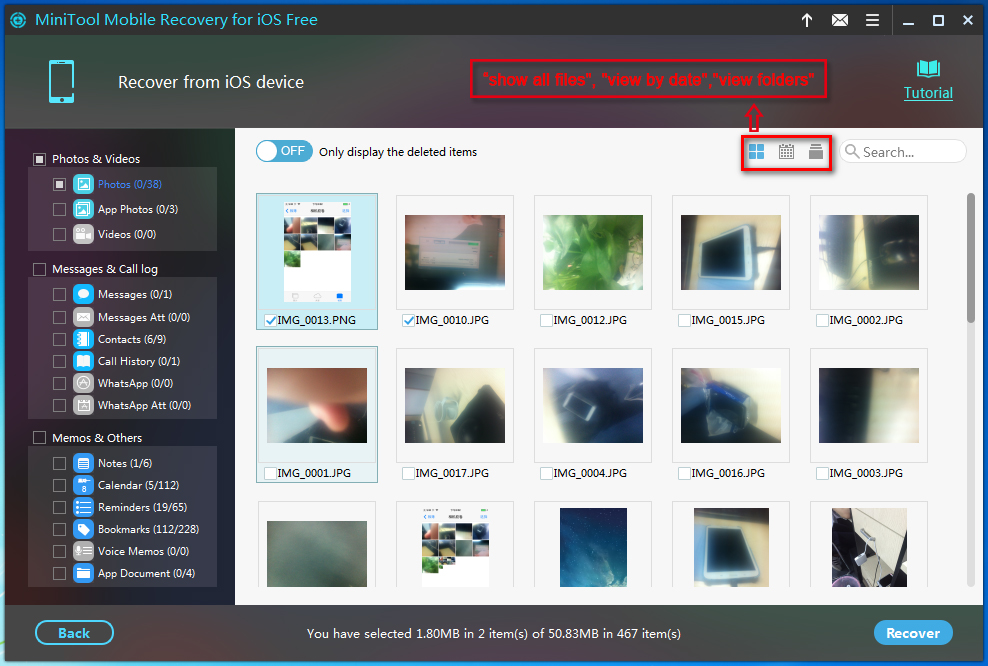Click the App Photos category icon
Image resolution: width=988 pixels, height=666 pixels.
83,209
